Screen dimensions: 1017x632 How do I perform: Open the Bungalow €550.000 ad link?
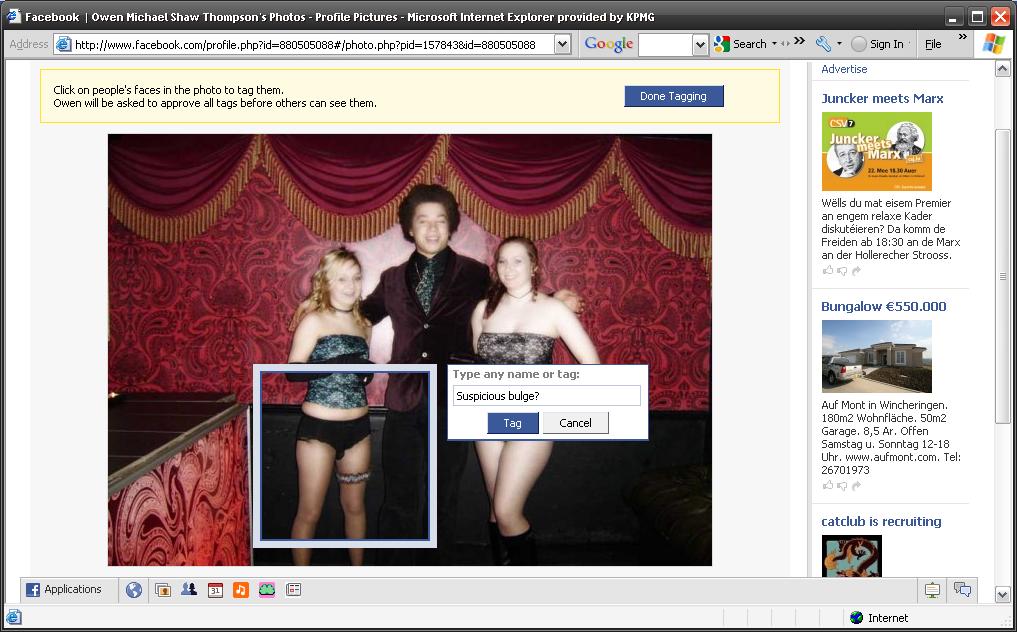click(883, 306)
